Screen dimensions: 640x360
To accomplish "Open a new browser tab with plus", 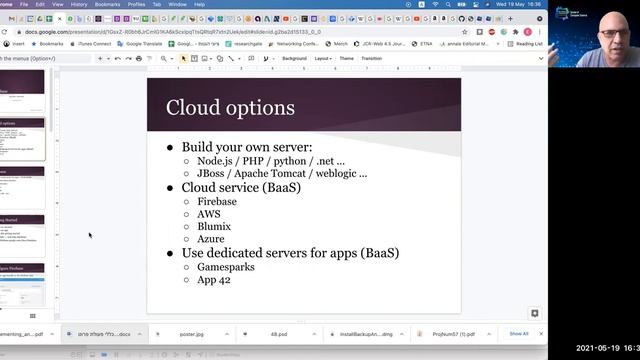I will 510,19.
